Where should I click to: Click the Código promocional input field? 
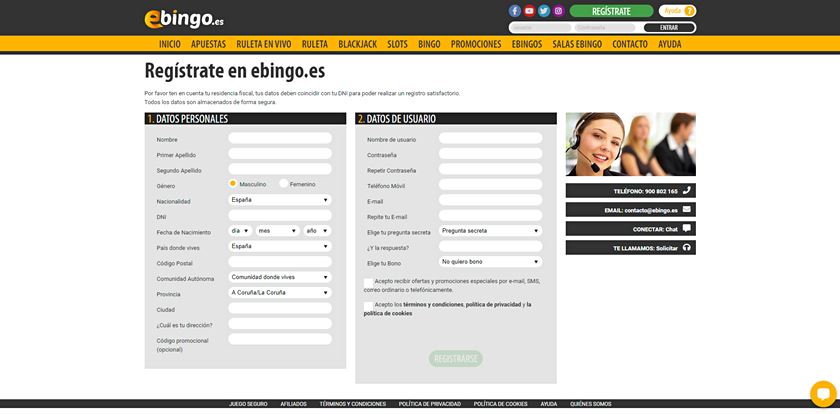pos(280,339)
